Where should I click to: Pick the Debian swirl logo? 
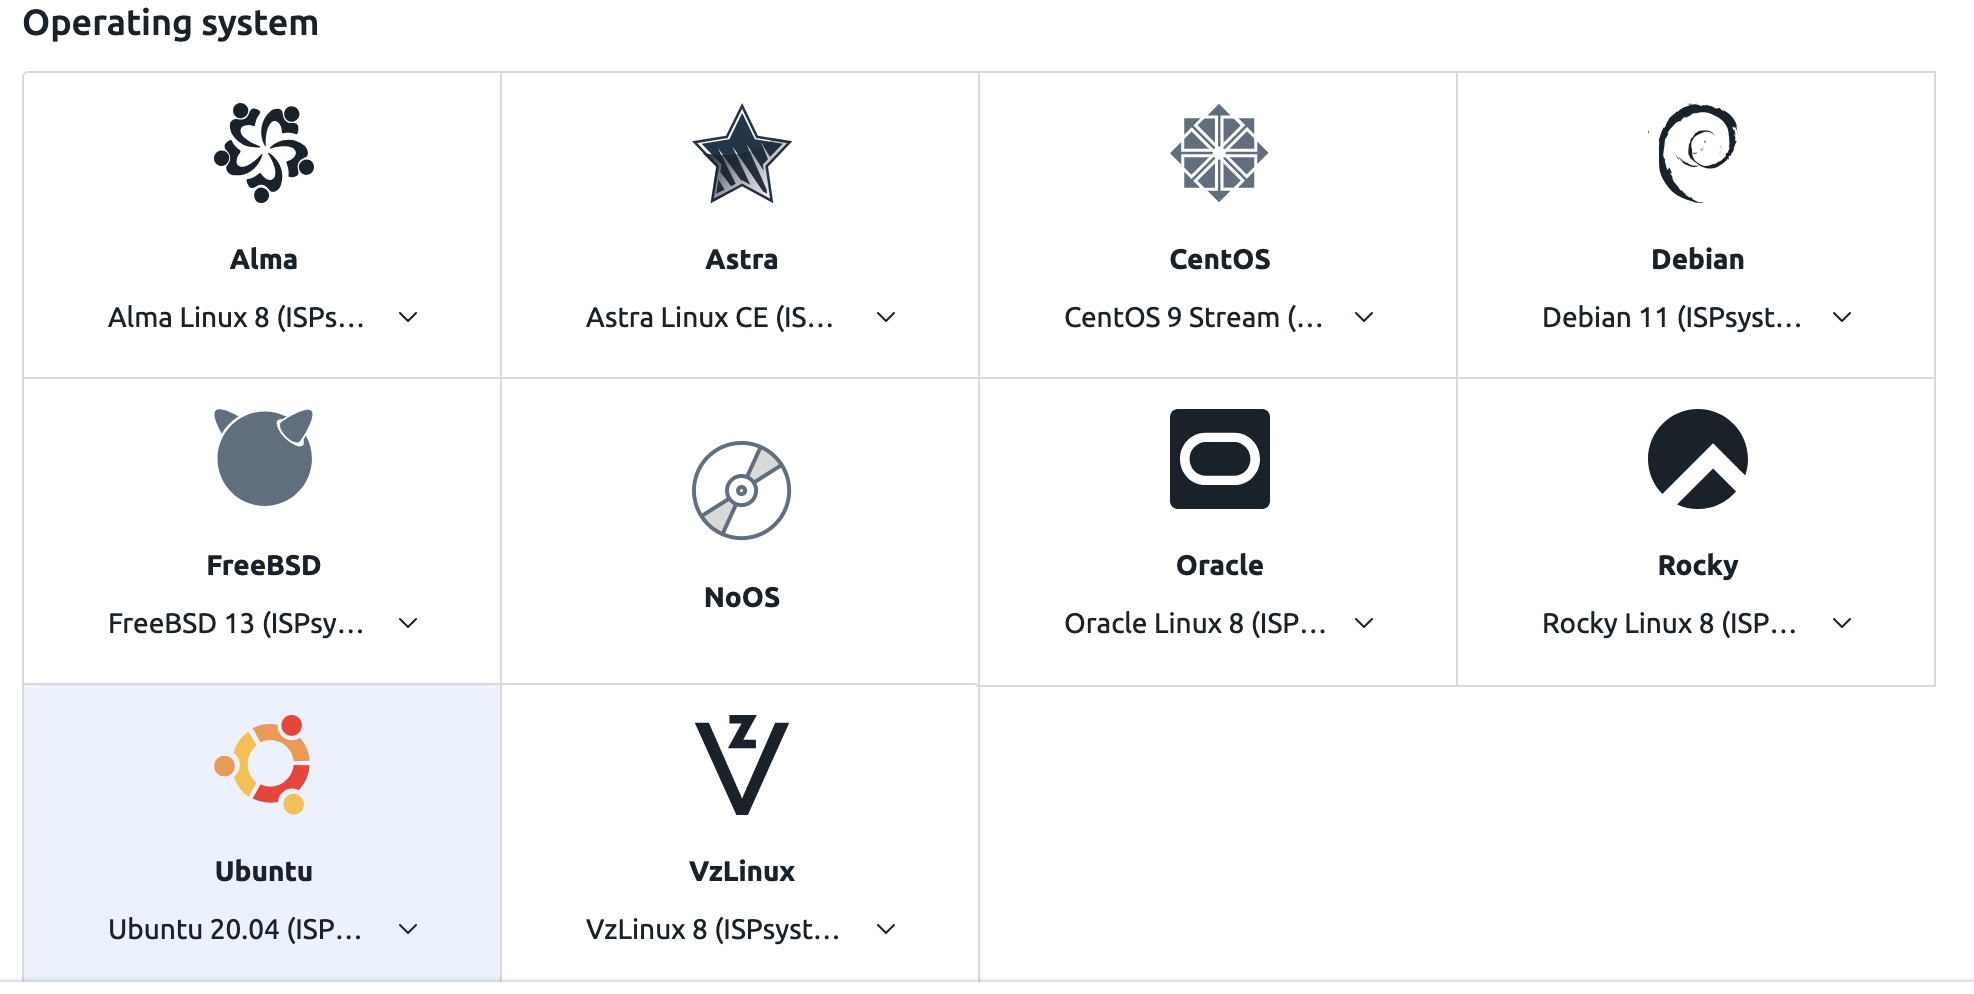pos(1697,153)
